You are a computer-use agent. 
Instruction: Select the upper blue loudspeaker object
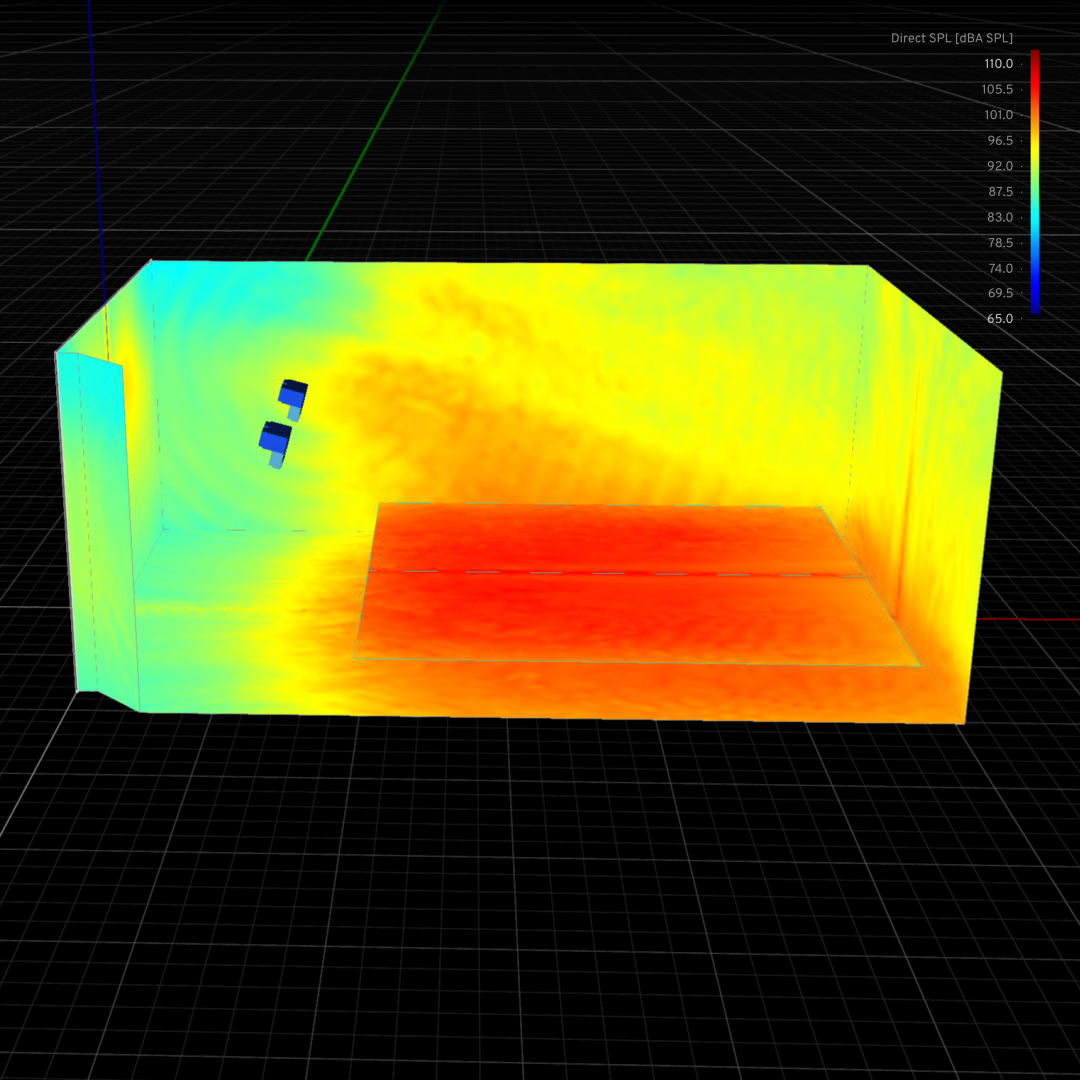[292, 394]
